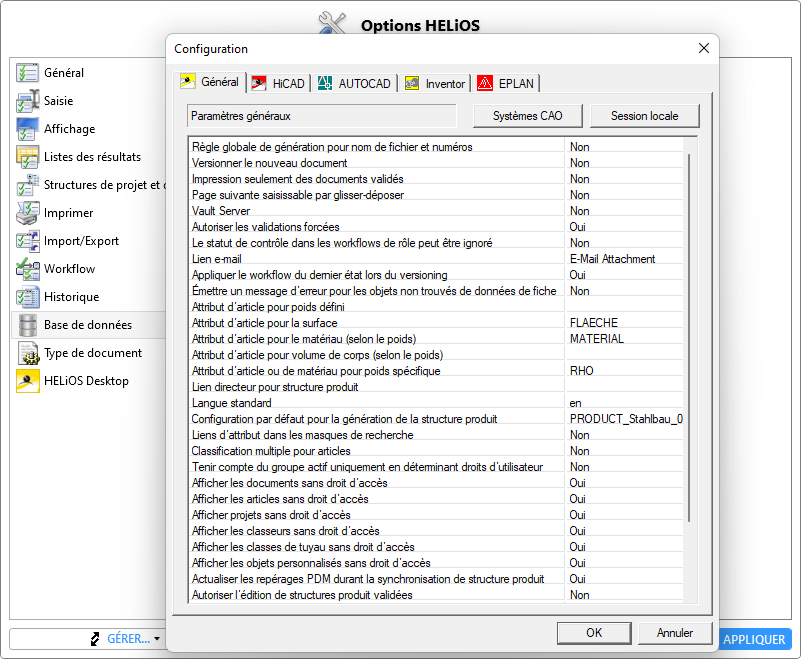Select Page suivante saisissable par glisser-déposer row
The height and width of the screenshot is (659, 801).
(x=435, y=195)
